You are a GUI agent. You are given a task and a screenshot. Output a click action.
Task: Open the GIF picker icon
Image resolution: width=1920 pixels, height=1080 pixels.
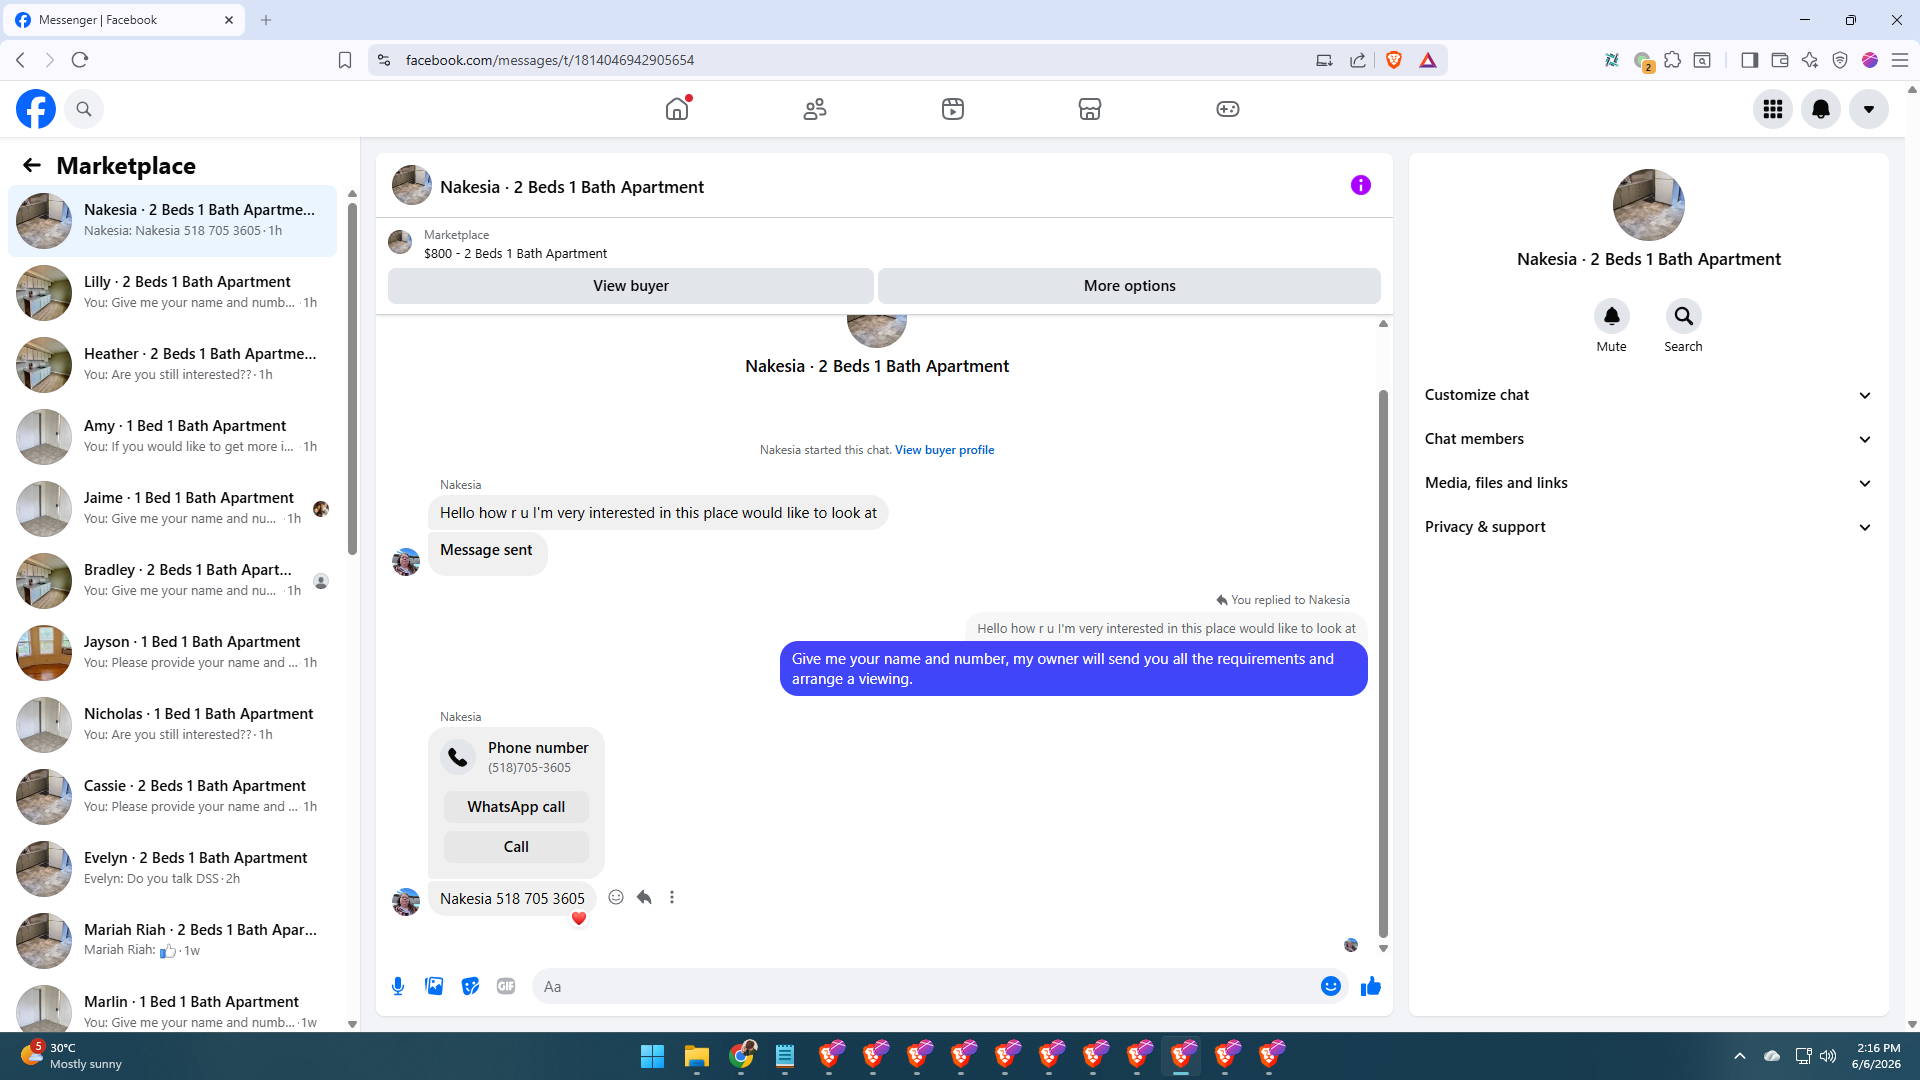coord(506,986)
